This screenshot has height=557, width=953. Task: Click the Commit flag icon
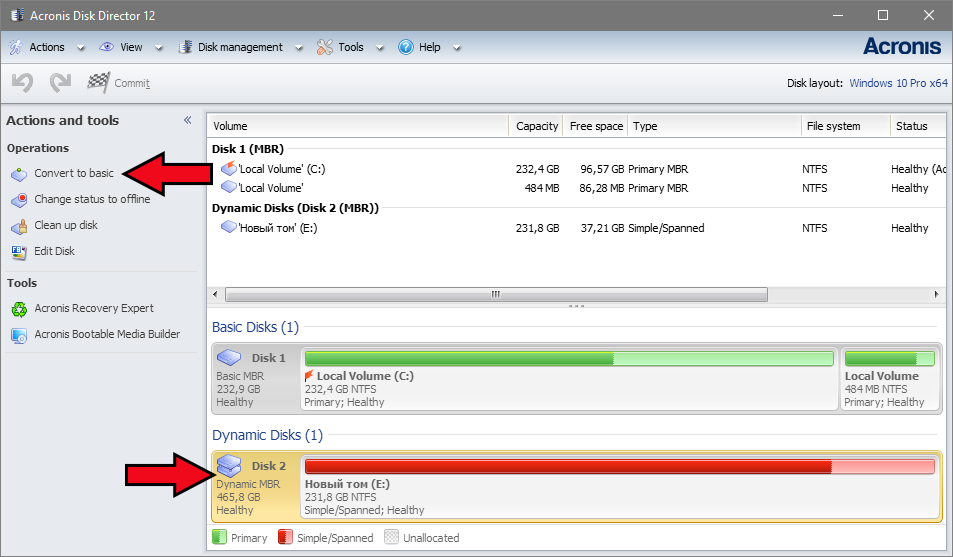[x=98, y=83]
